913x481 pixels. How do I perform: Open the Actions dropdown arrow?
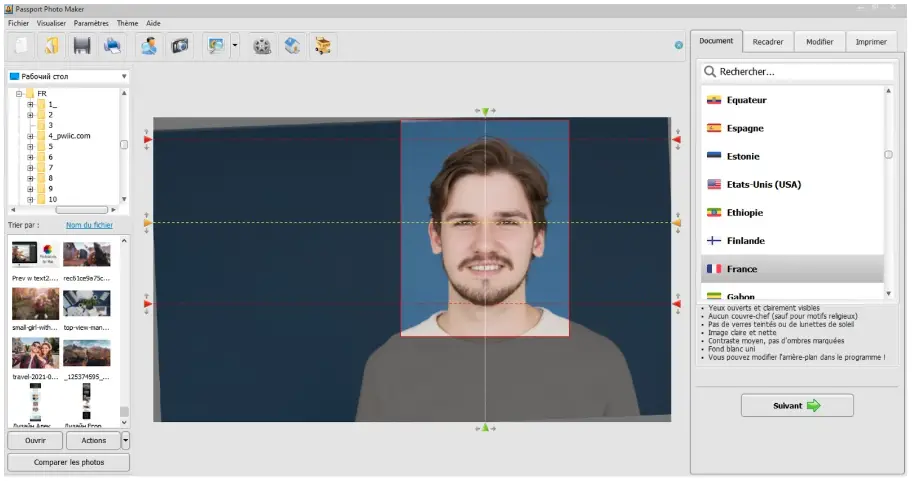125,440
